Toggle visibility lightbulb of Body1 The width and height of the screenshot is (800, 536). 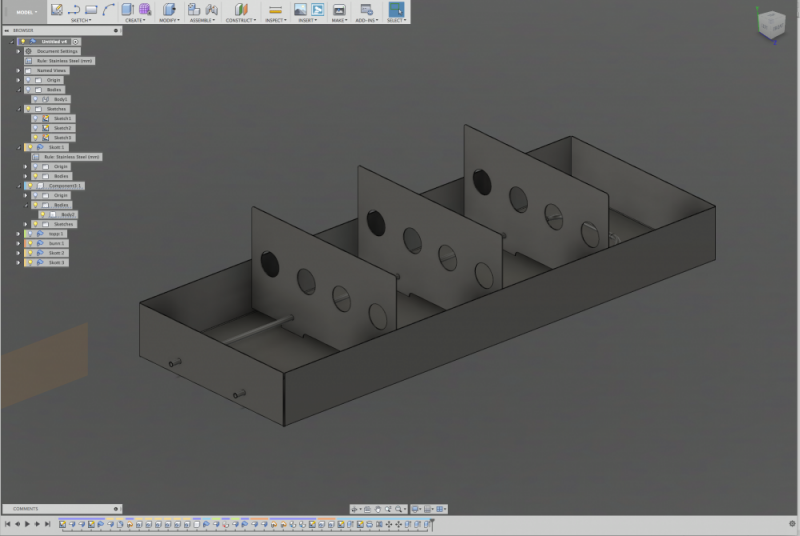(x=36, y=99)
